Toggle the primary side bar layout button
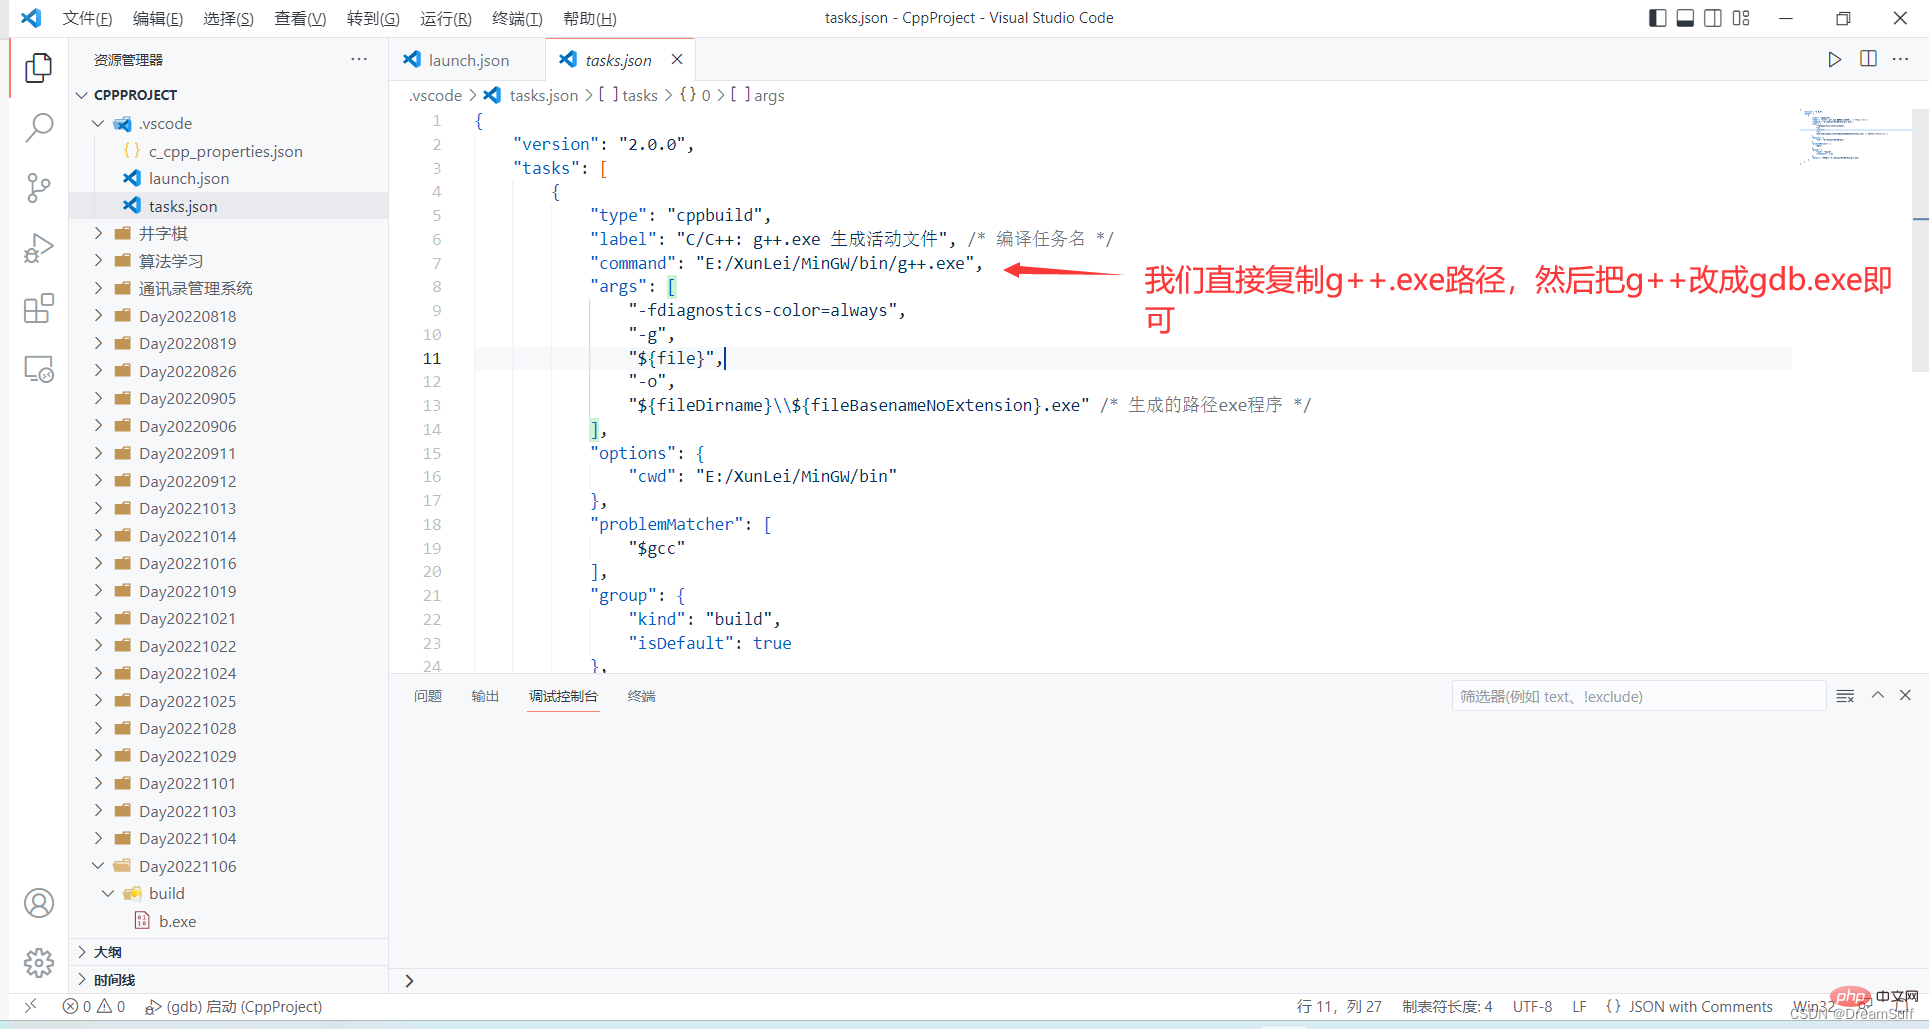The height and width of the screenshot is (1029, 1929). point(1657,18)
